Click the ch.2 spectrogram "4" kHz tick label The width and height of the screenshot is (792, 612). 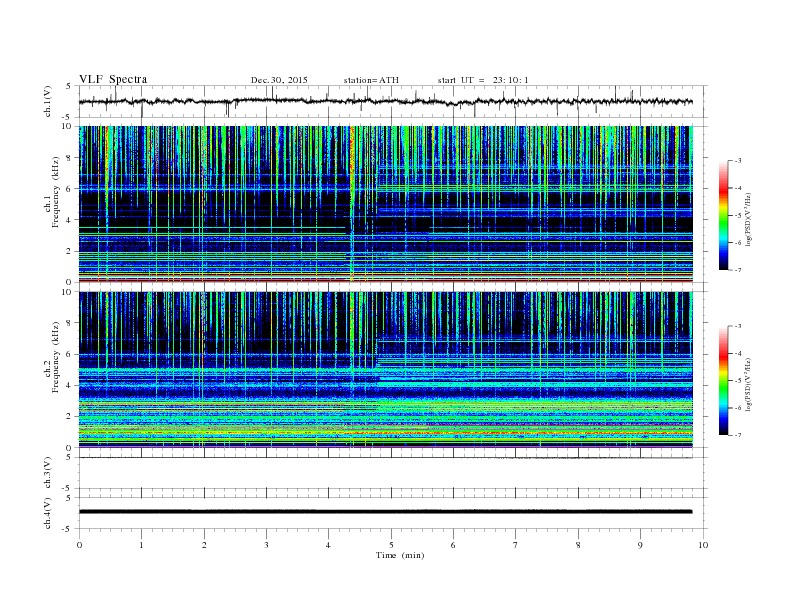(x=69, y=386)
